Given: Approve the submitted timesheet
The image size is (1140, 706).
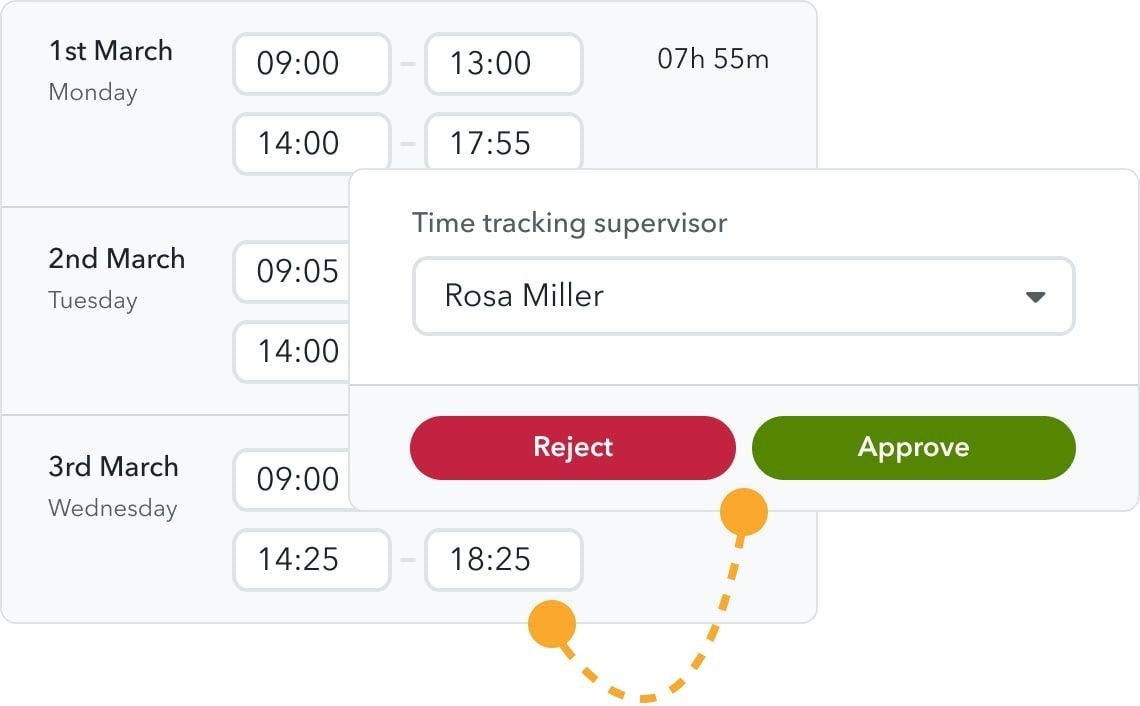Looking at the screenshot, I should click(x=913, y=447).
